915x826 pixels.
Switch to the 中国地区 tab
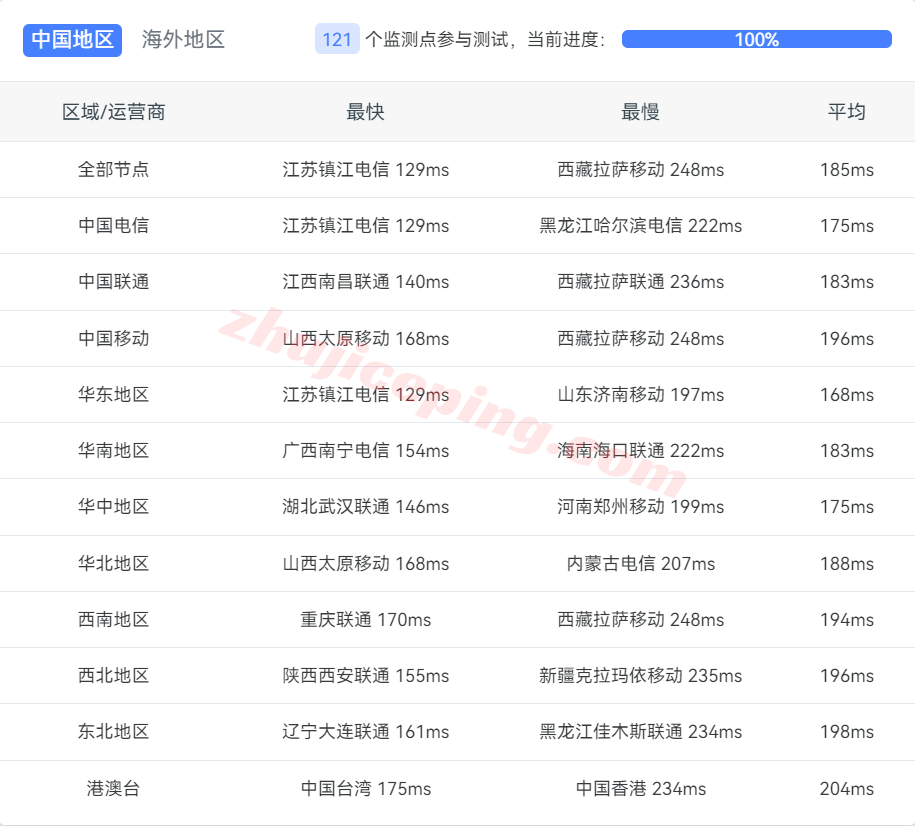[72, 40]
